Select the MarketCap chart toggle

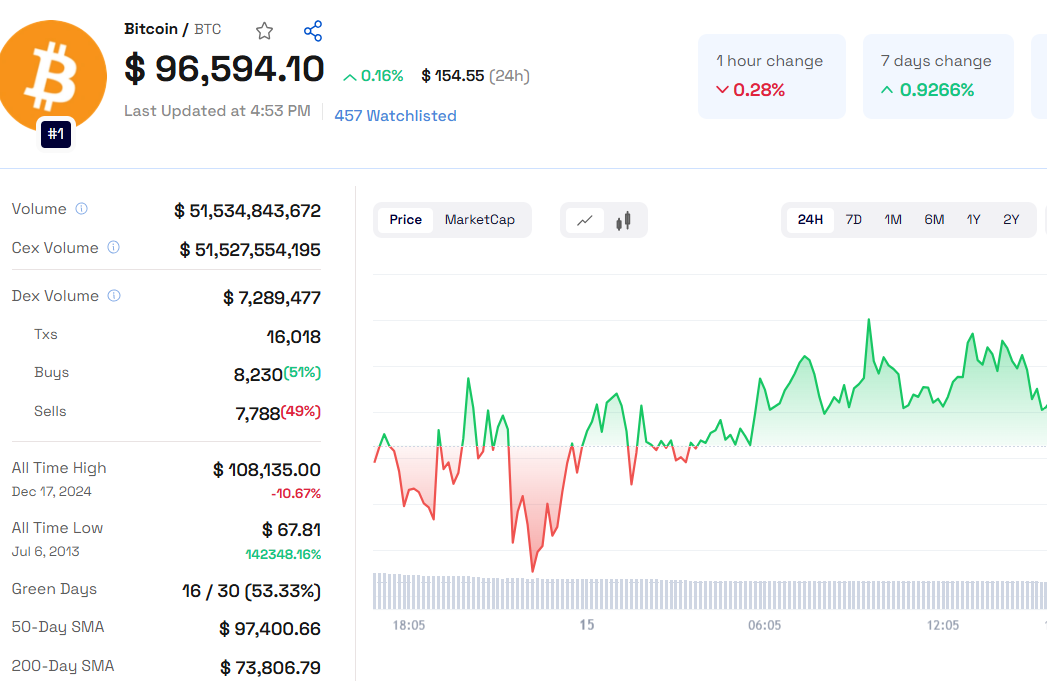(480, 220)
